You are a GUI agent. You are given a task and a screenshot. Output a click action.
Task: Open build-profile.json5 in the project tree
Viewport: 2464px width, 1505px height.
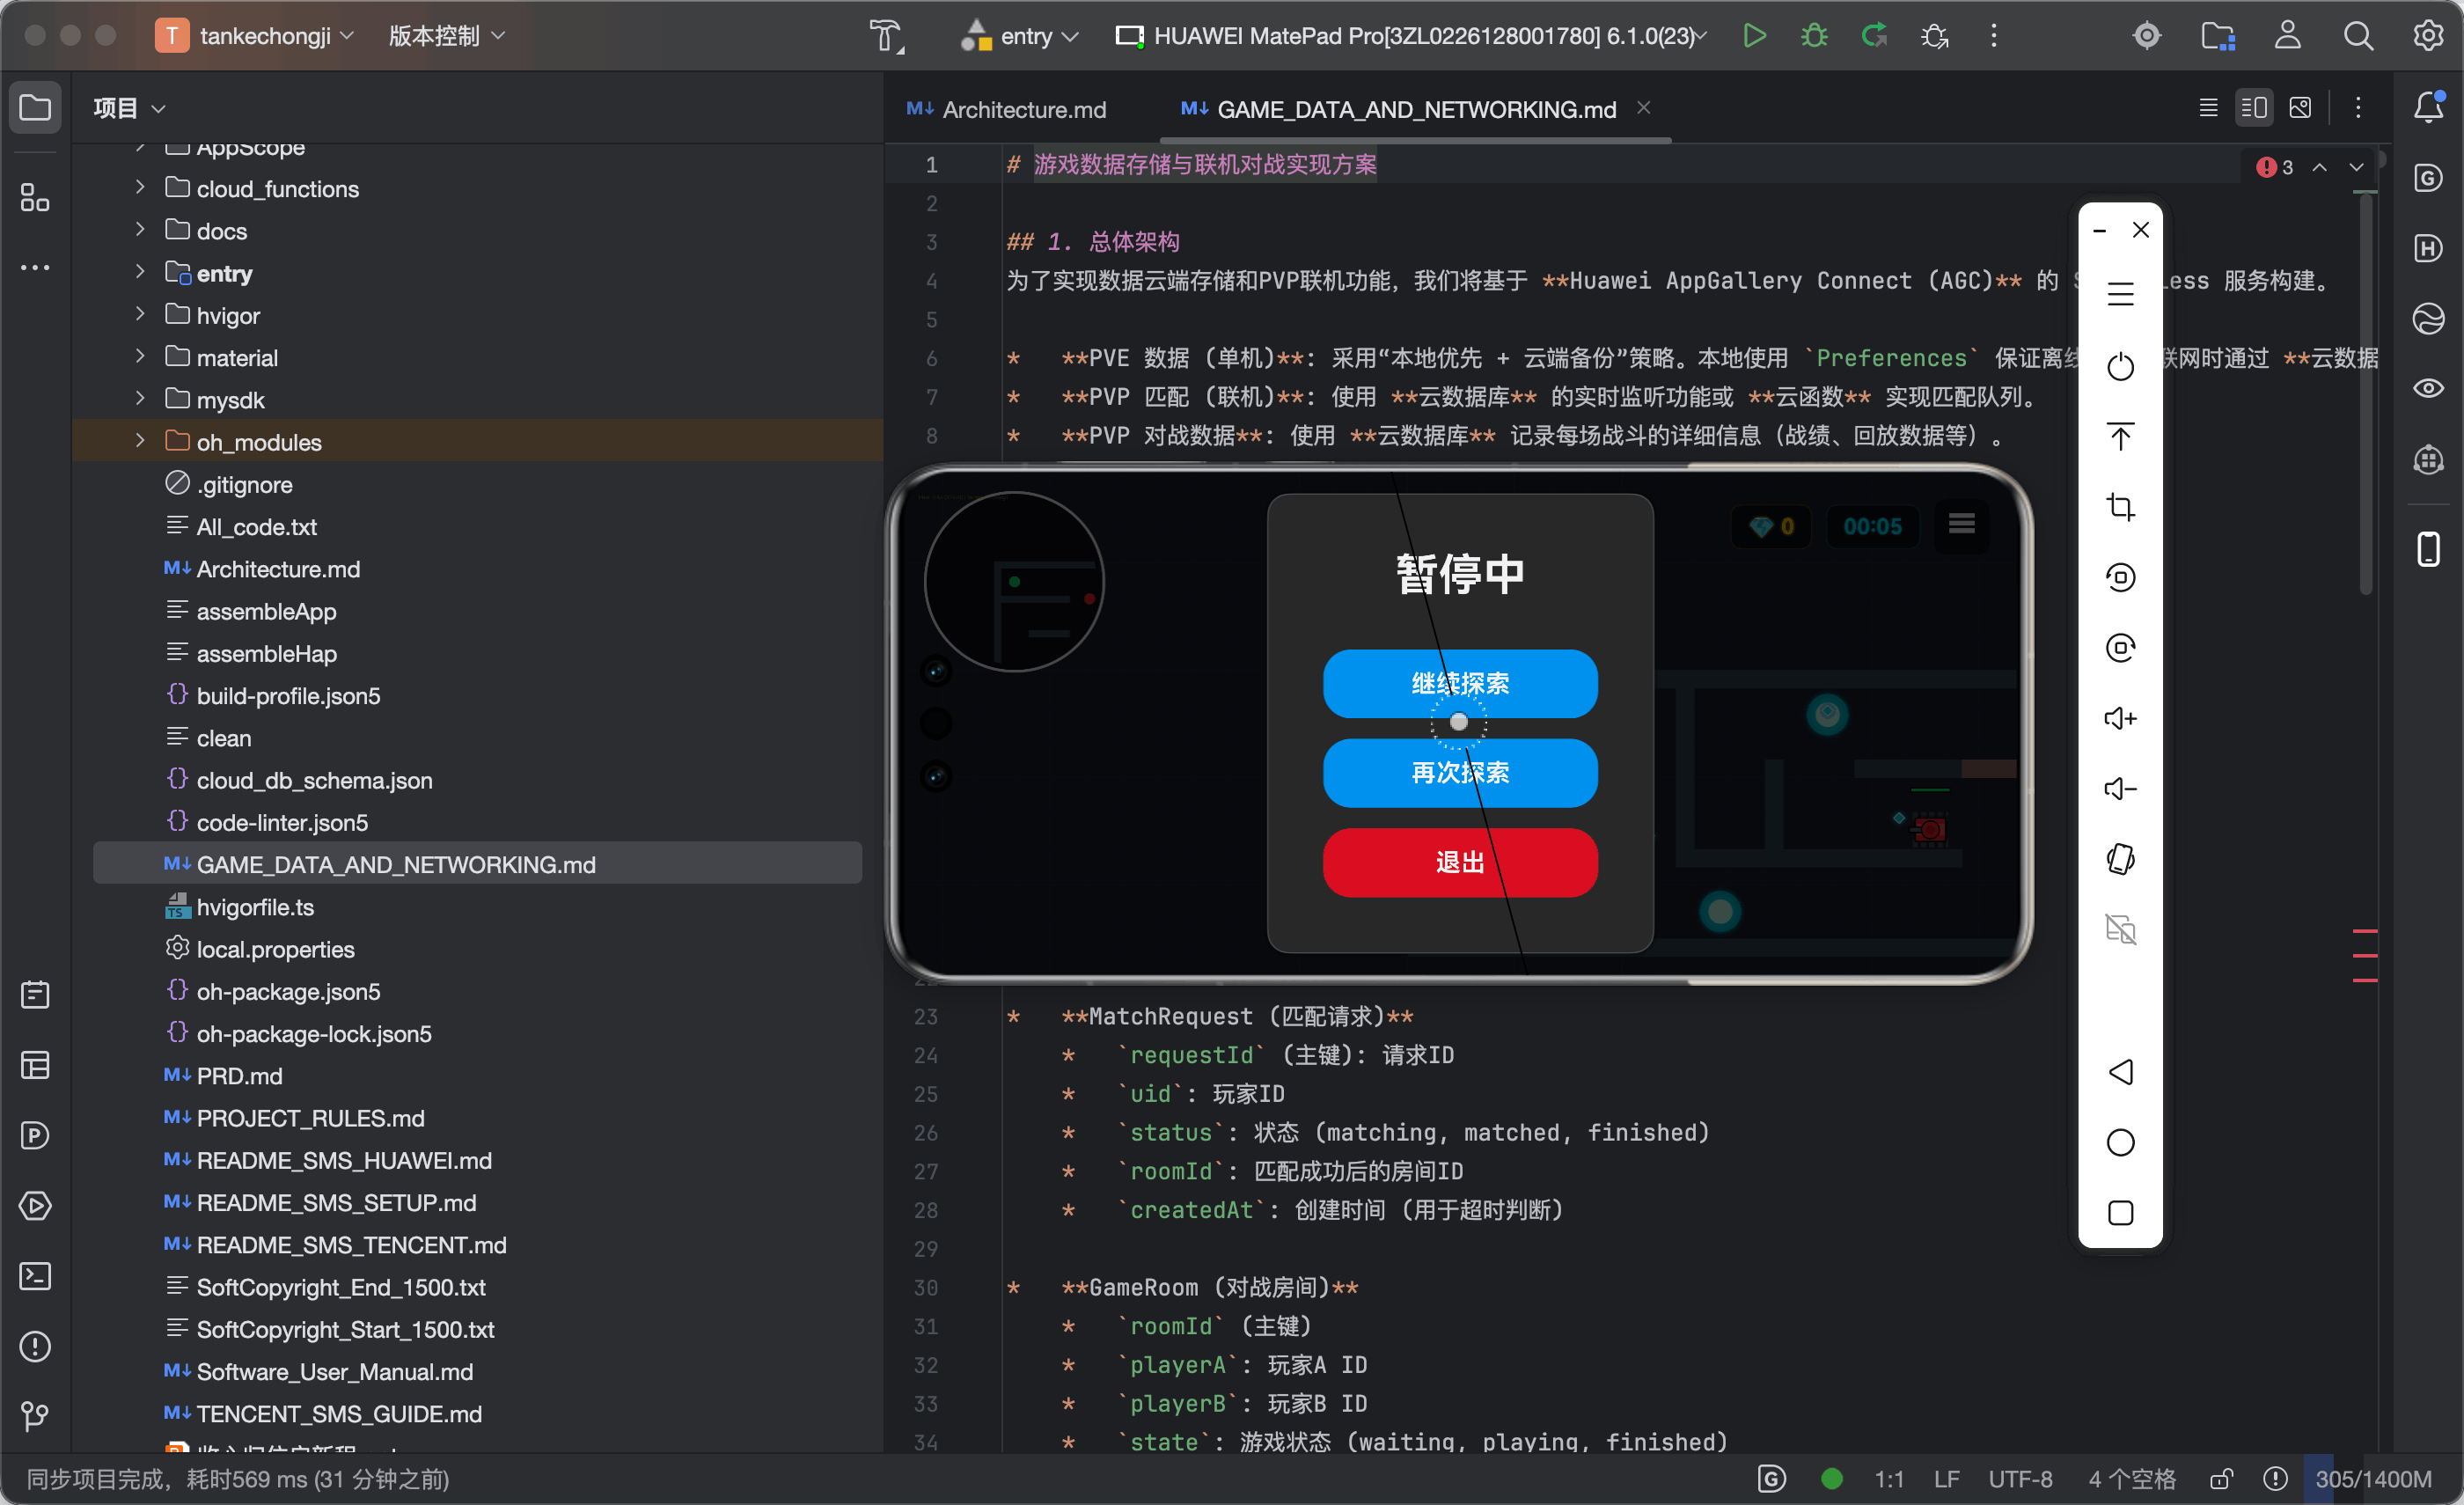[288, 696]
